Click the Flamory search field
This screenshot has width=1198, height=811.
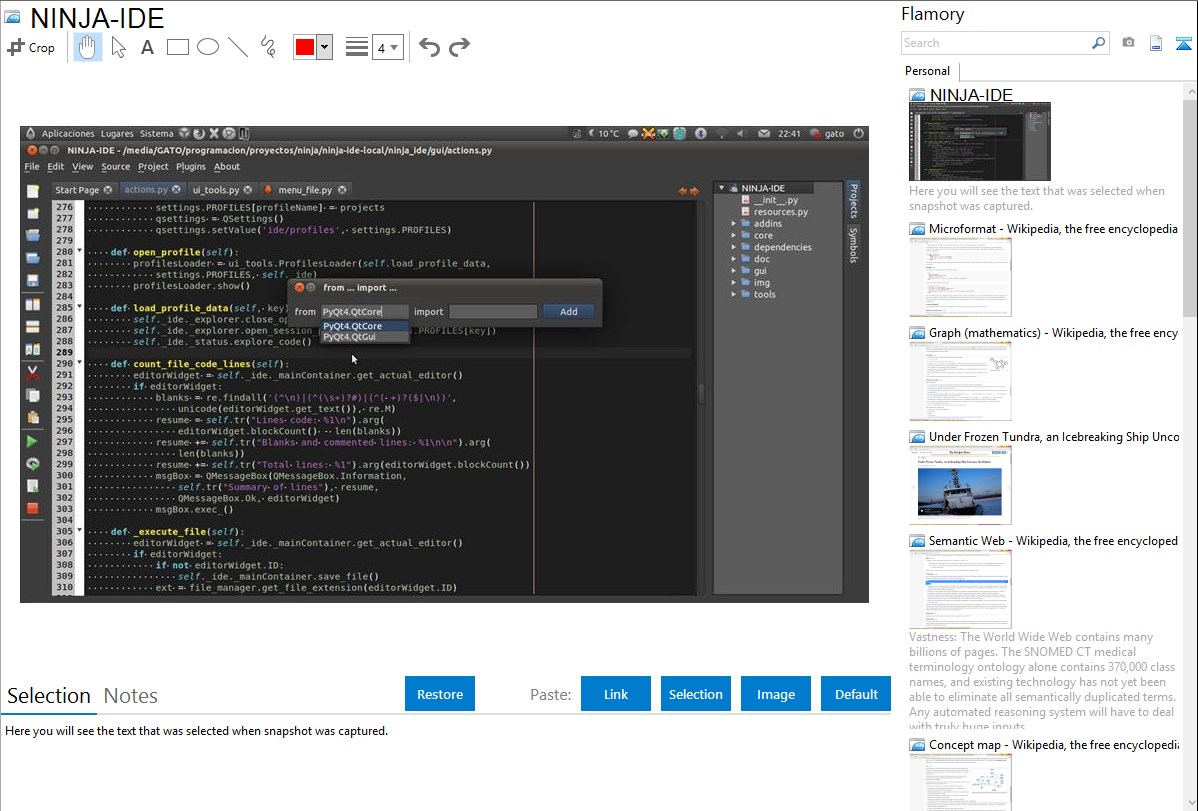click(995, 43)
